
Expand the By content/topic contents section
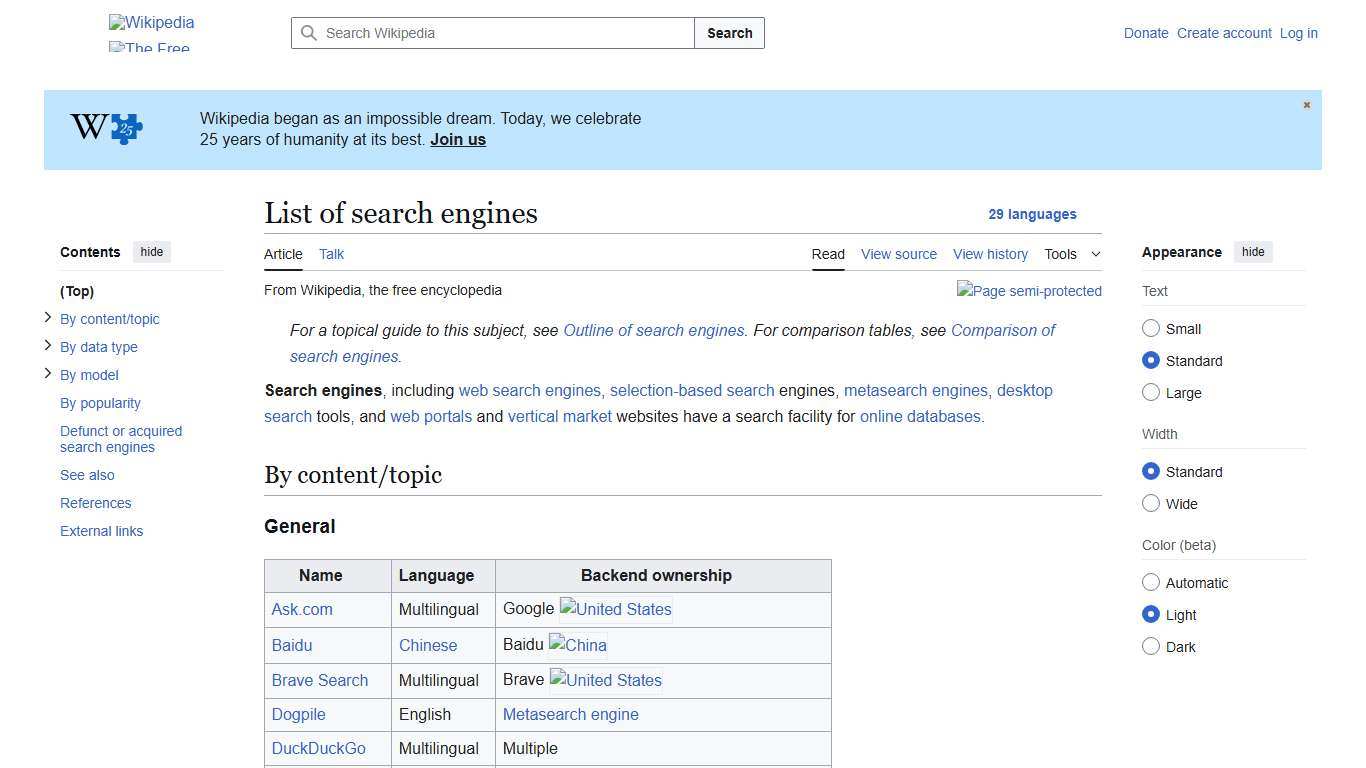47,317
